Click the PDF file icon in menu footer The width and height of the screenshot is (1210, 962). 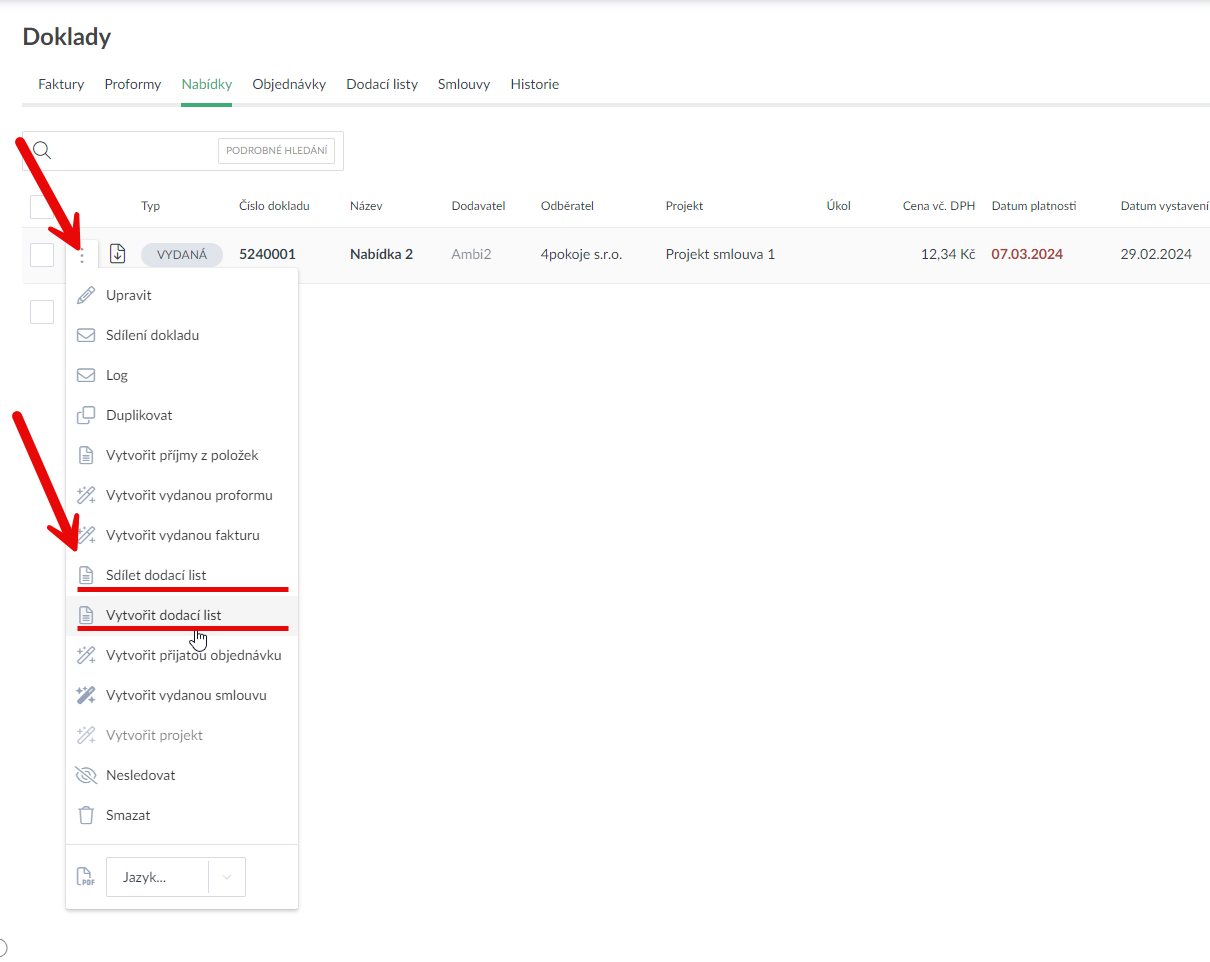[86, 877]
